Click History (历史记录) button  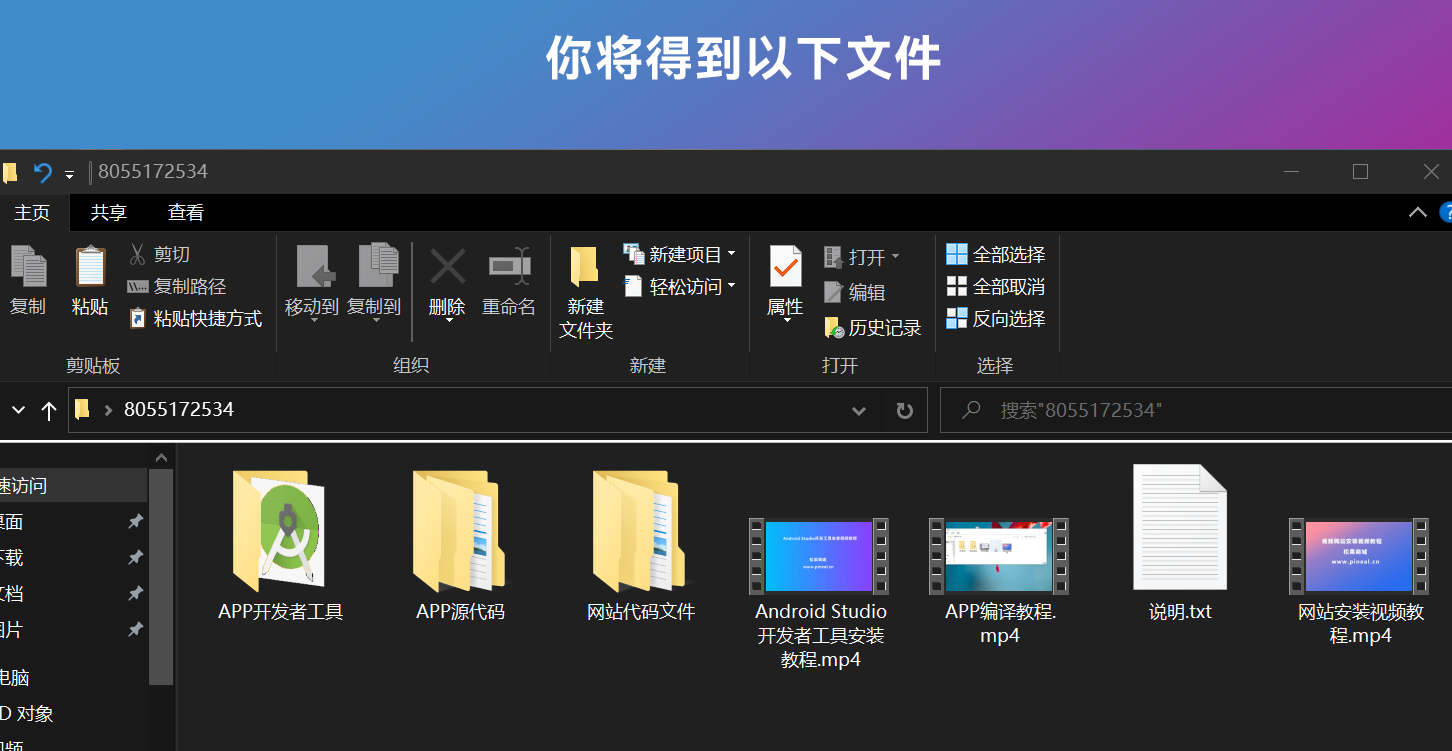(x=873, y=328)
